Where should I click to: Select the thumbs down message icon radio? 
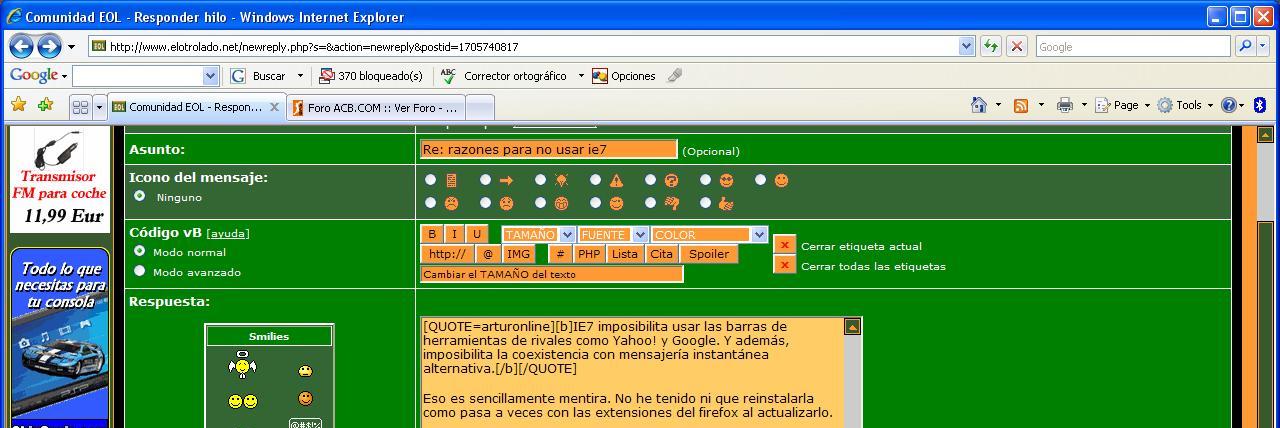coord(650,203)
